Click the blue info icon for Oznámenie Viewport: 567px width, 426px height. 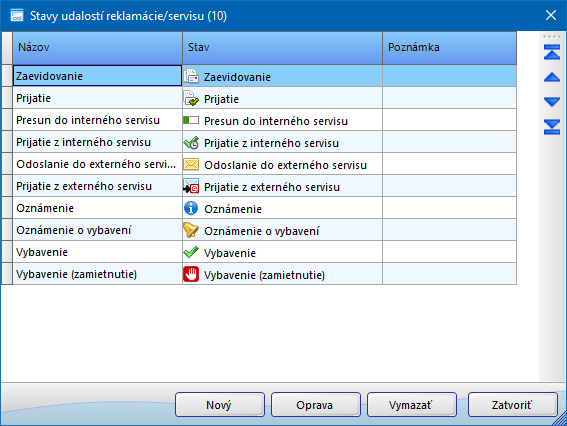pos(191,208)
